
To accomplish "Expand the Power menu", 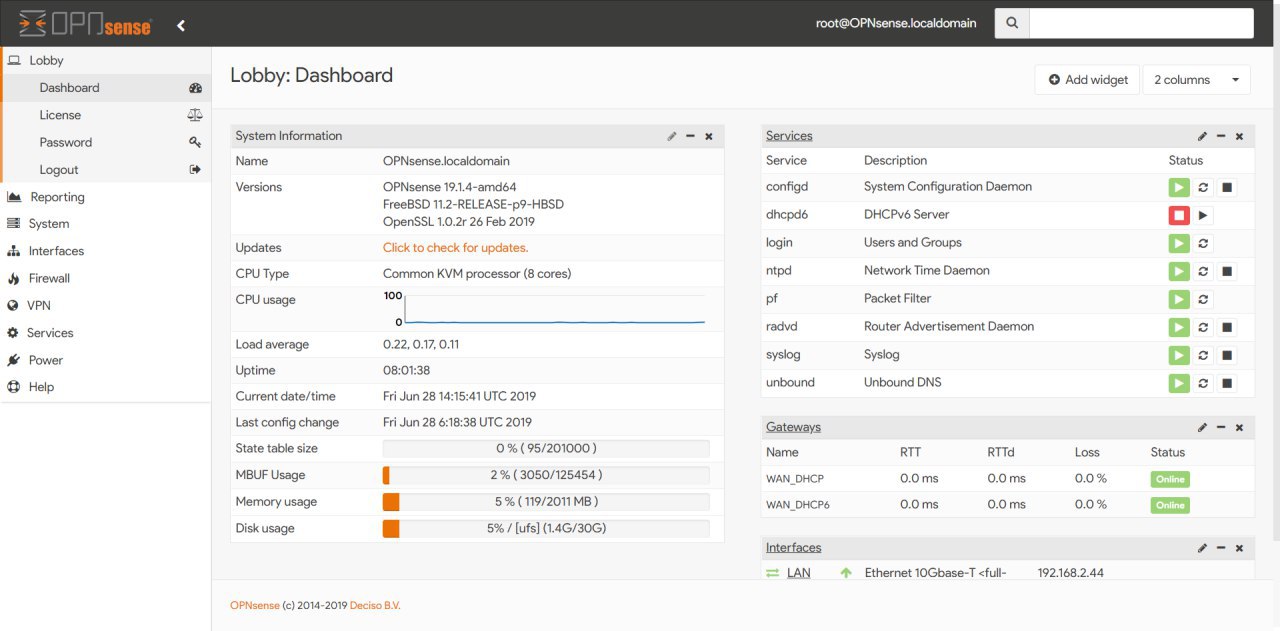I will coord(106,360).
